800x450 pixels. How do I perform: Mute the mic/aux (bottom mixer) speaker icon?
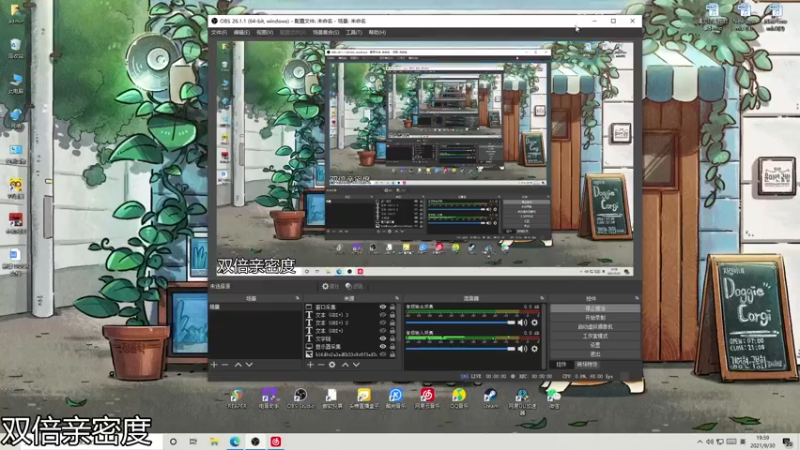522,349
